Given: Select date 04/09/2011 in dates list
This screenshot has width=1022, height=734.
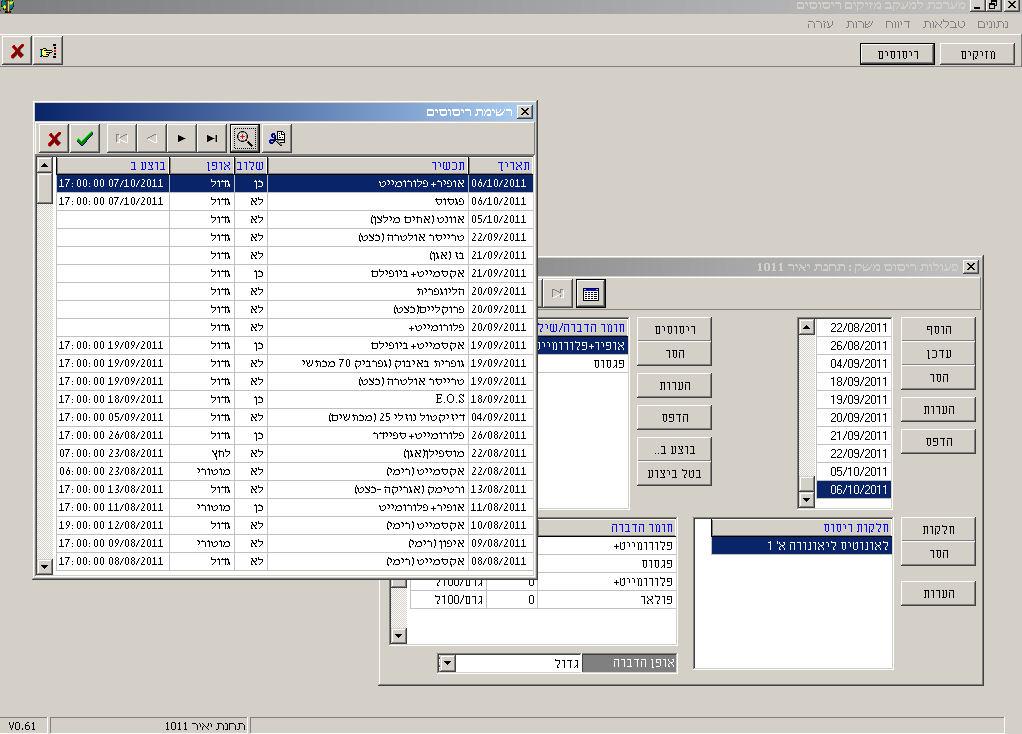Looking at the screenshot, I should [x=853, y=364].
